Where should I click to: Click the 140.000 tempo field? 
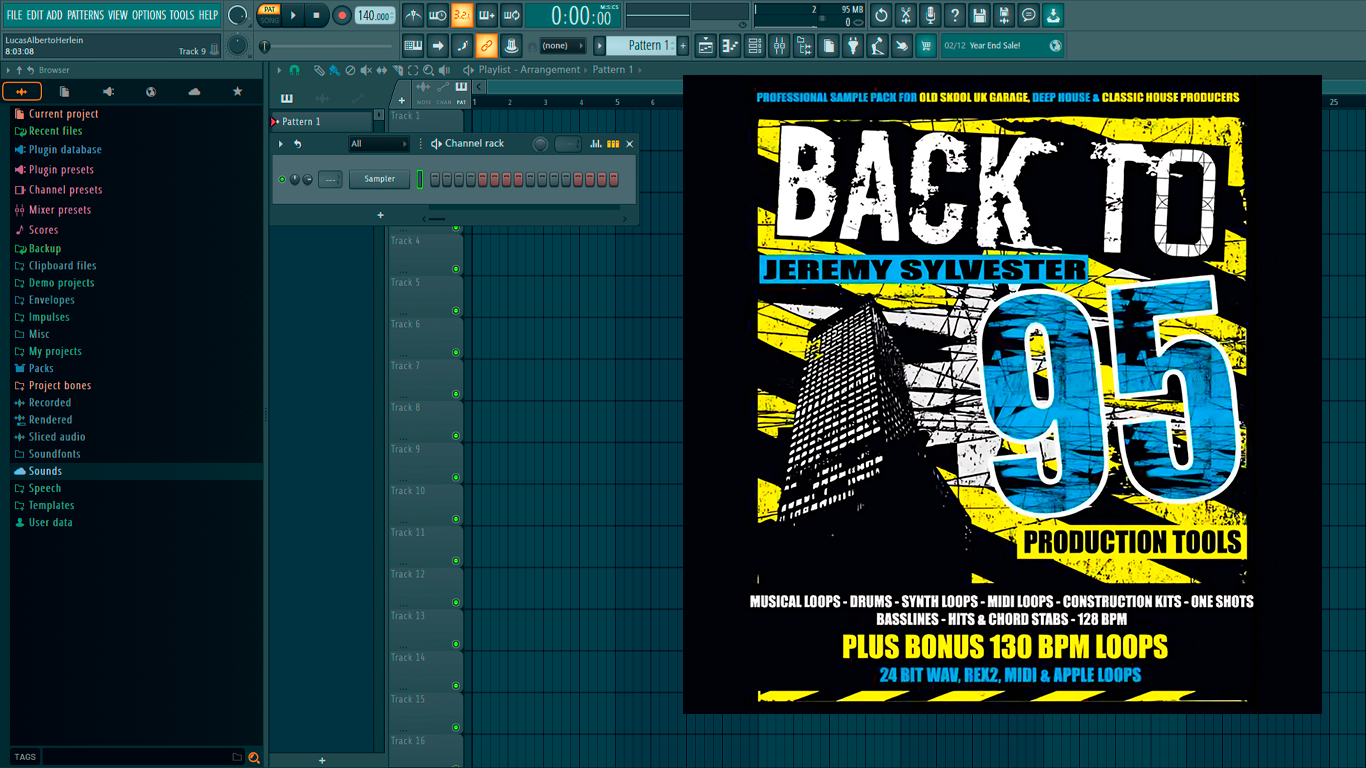tap(375, 15)
